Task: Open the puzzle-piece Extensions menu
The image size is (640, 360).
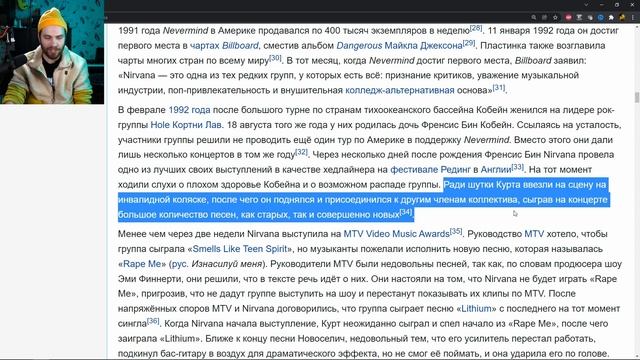Action: tap(611, 17)
